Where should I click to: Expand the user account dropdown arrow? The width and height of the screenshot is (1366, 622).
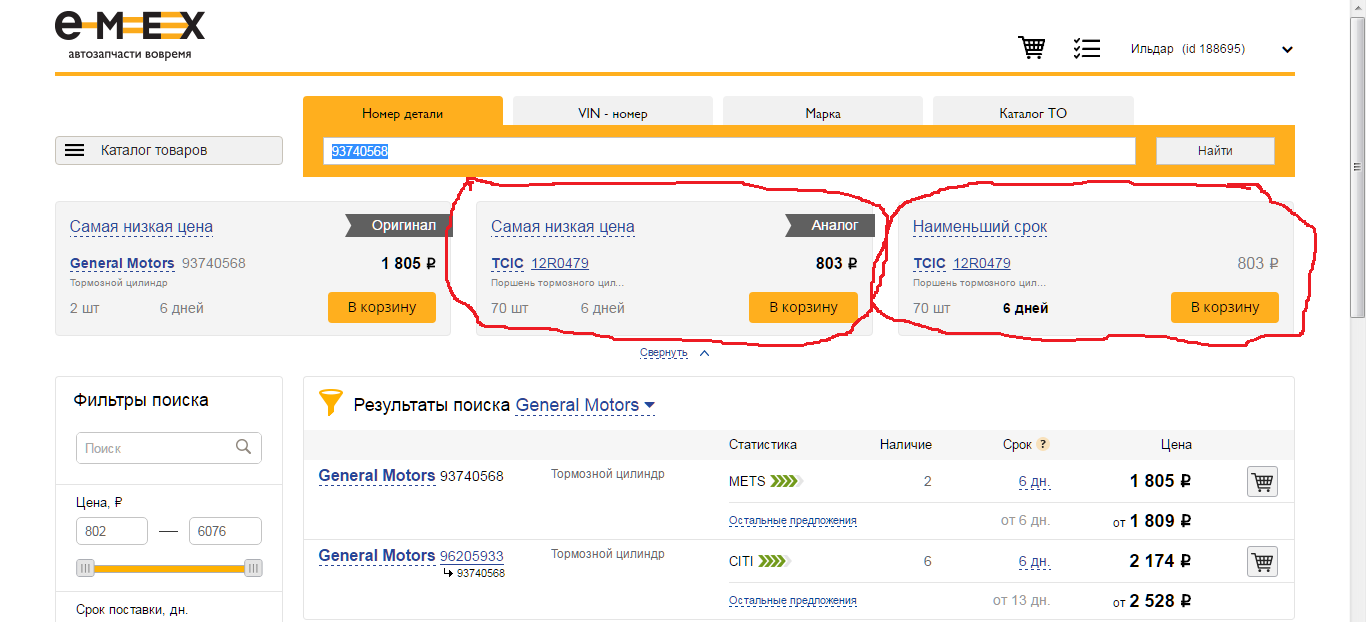pos(1287,50)
